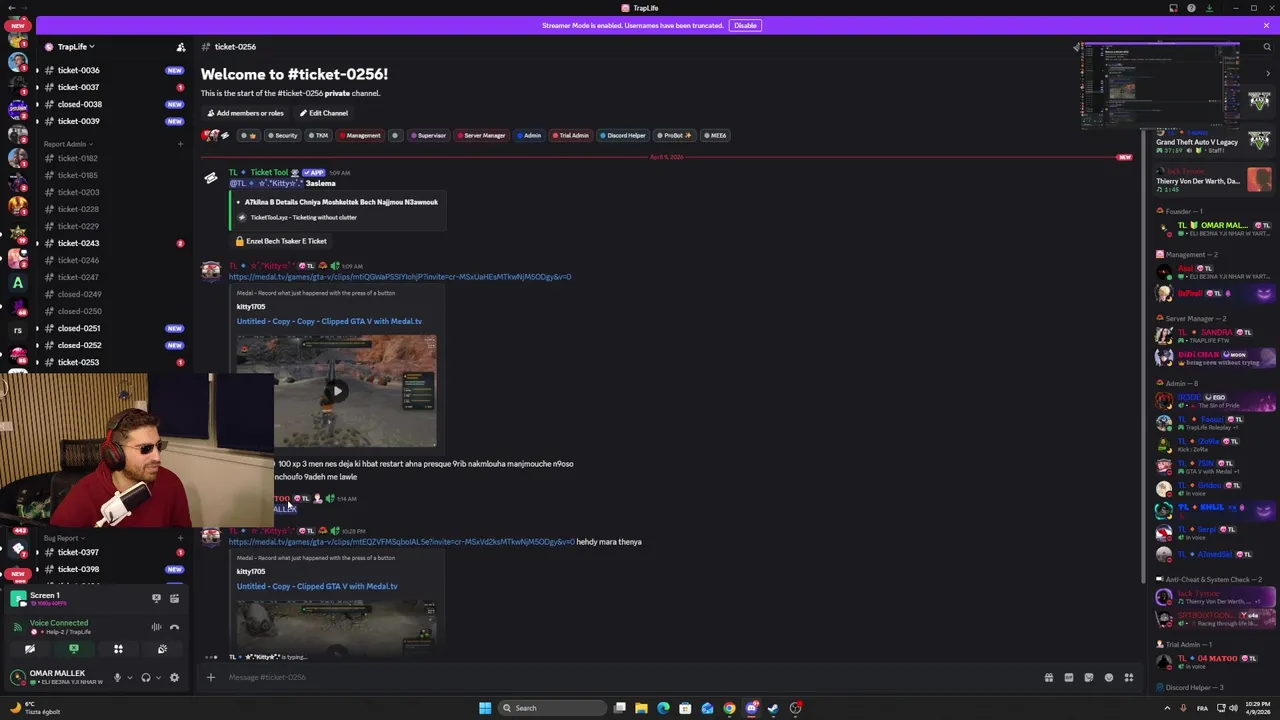
Task: Click the inbox icon in title bar
Action: click(x=1174, y=8)
